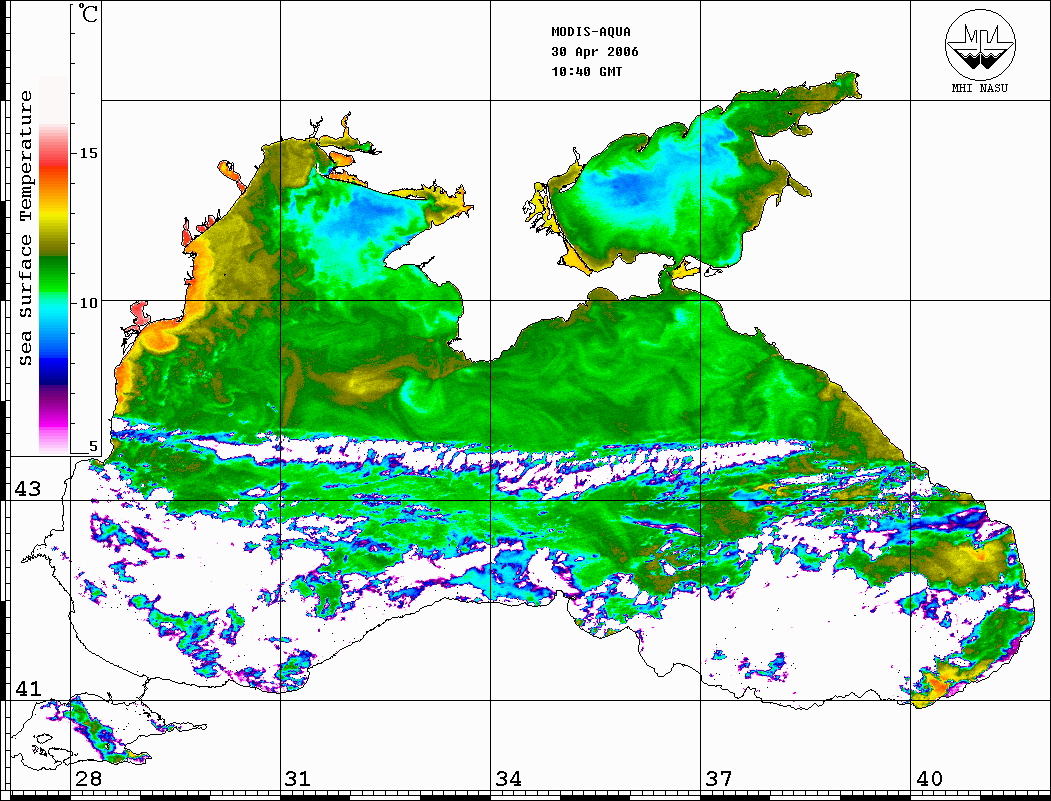Click the longitude label 34

click(x=509, y=778)
